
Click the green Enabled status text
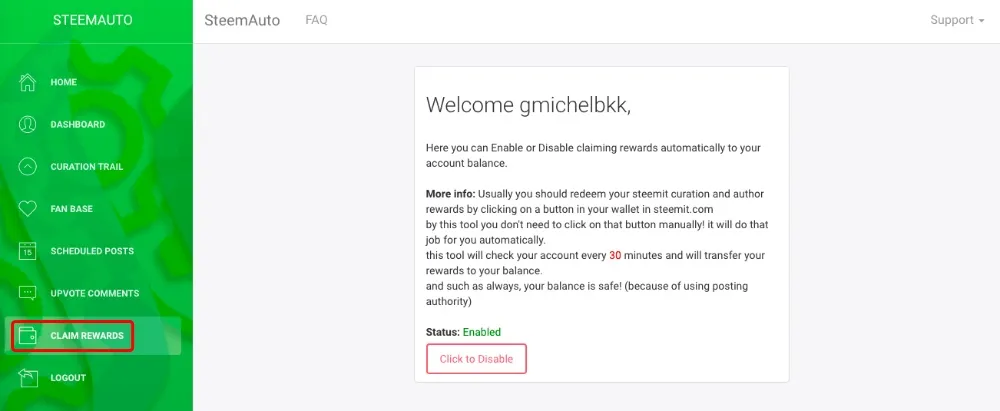click(x=482, y=332)
